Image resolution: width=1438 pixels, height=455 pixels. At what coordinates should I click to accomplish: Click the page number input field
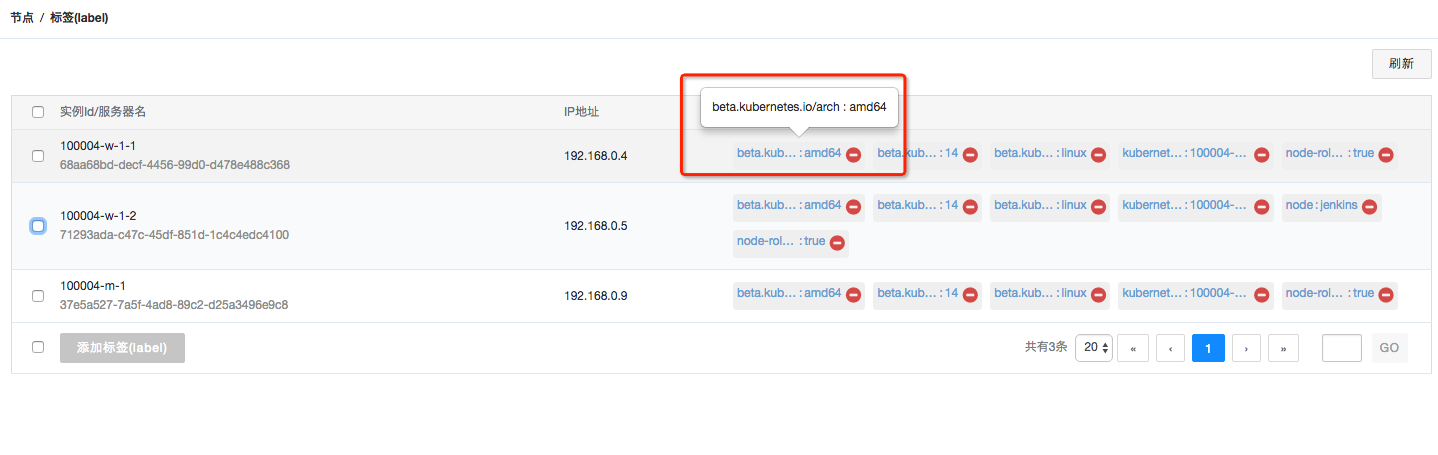[x=1341, y=348]
